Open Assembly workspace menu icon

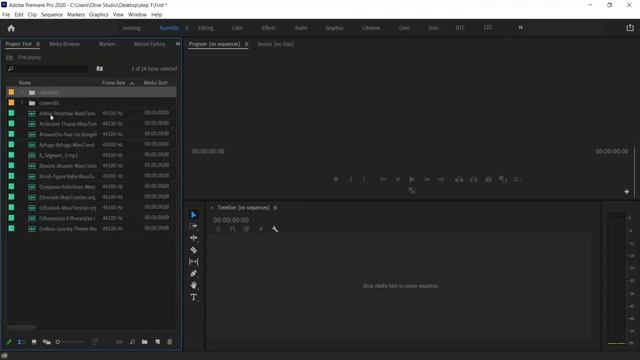click(x=187, y=28)
